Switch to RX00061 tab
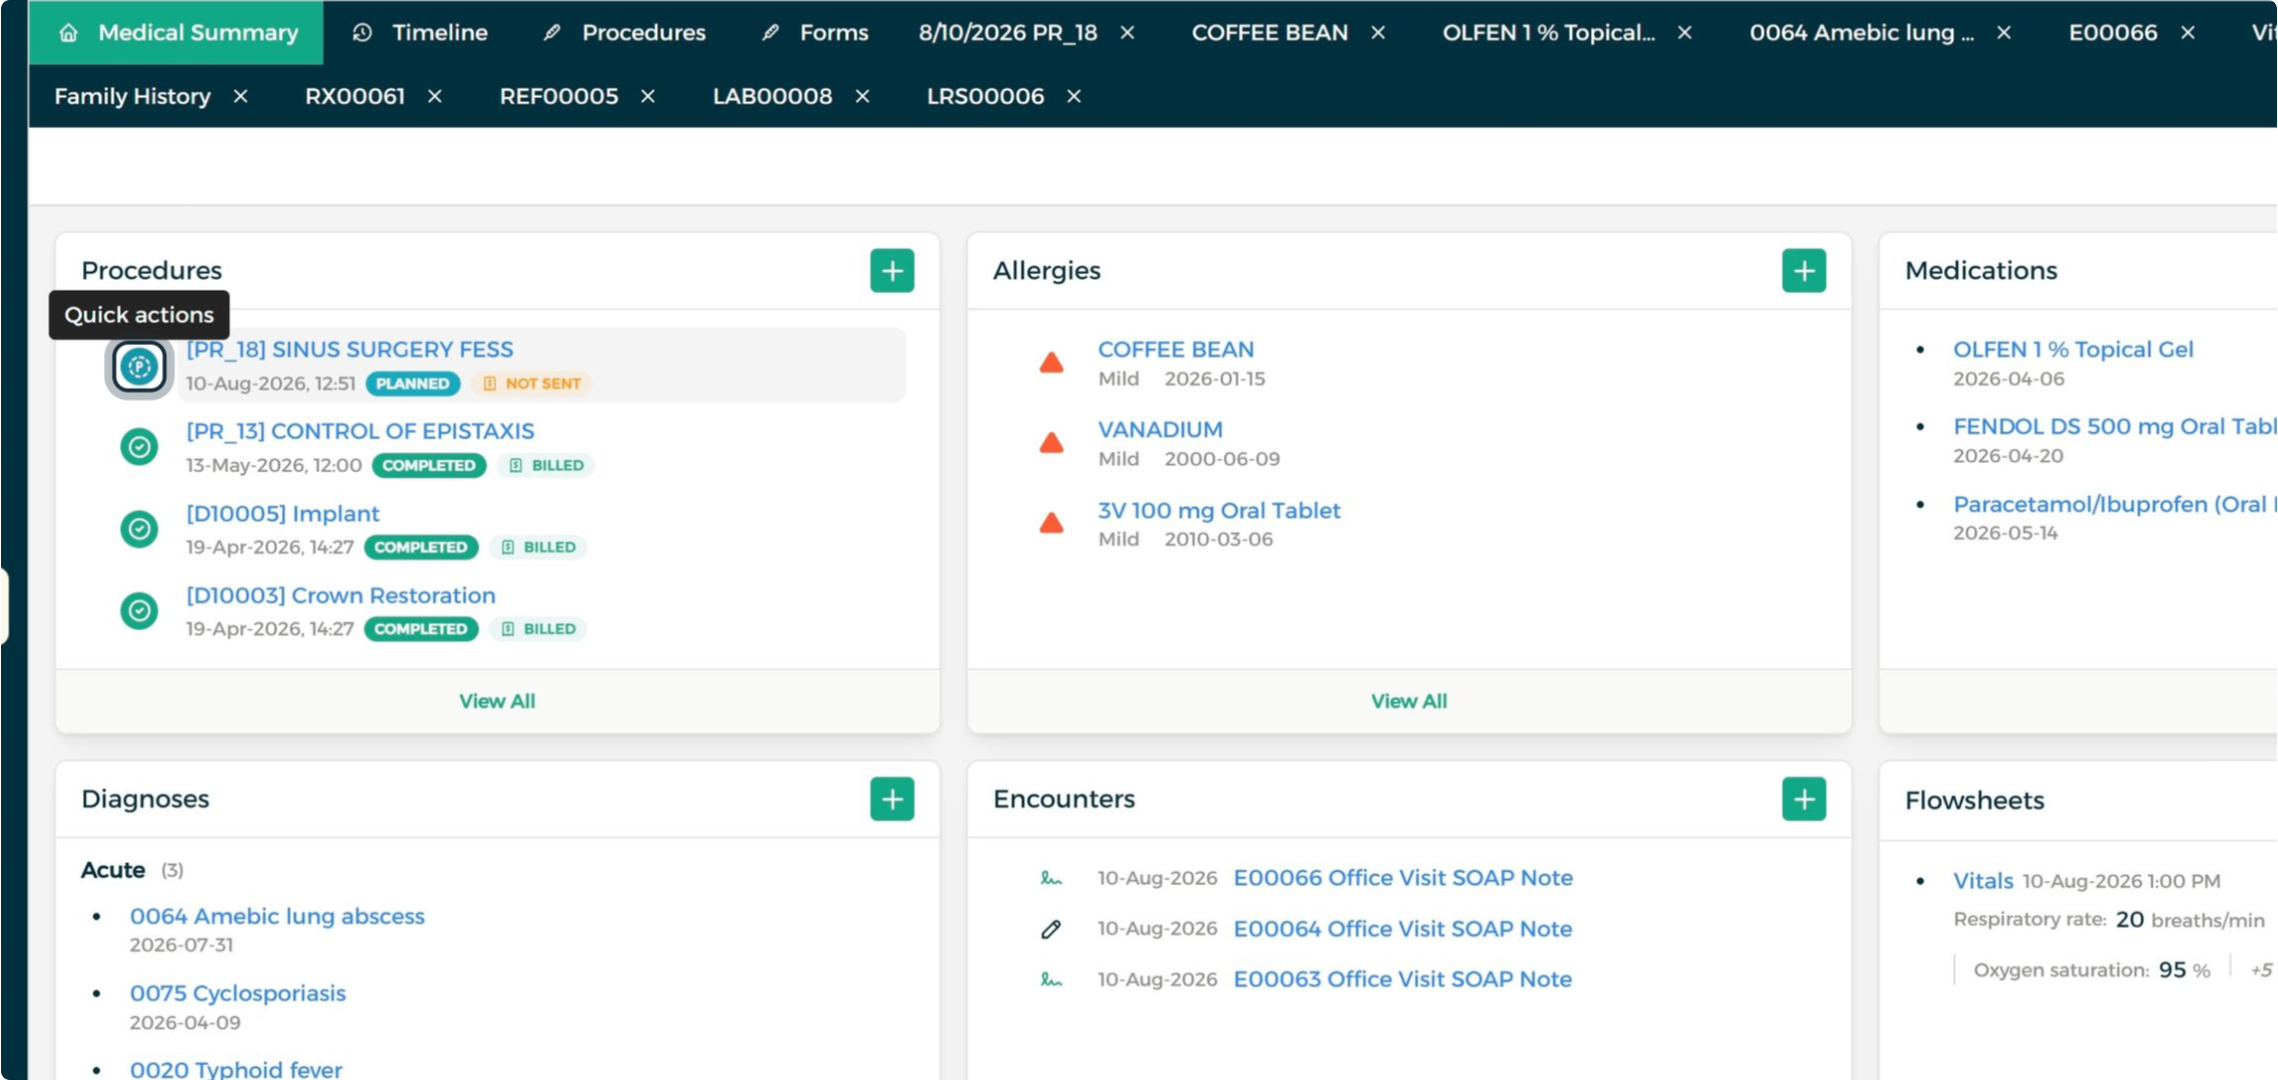 355,96
